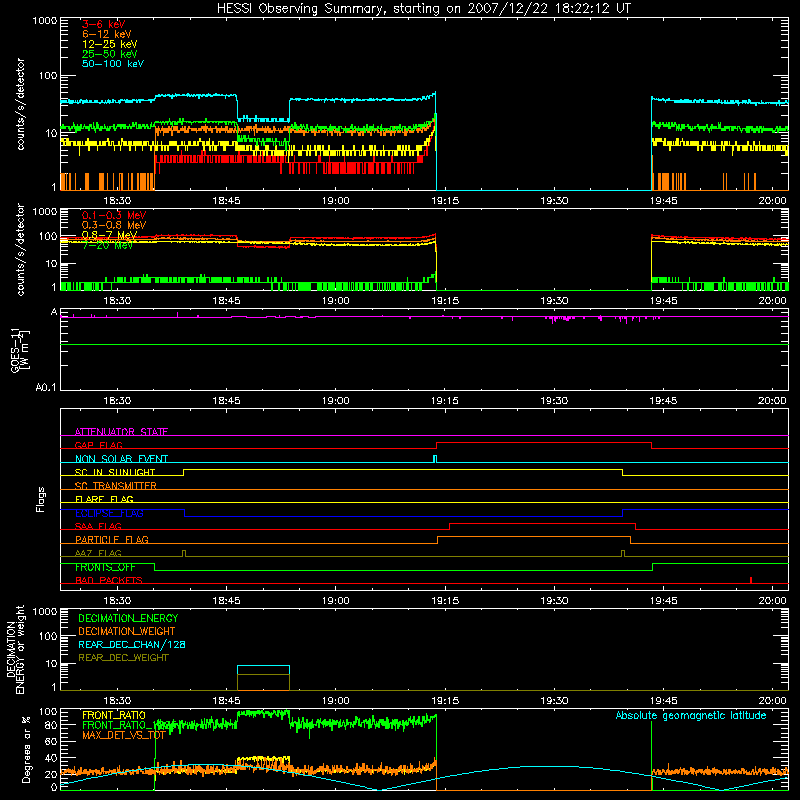800x800 pixels.
Task: Click the 0.8-7 MeV legend label
Action: [x=109, y=235]
